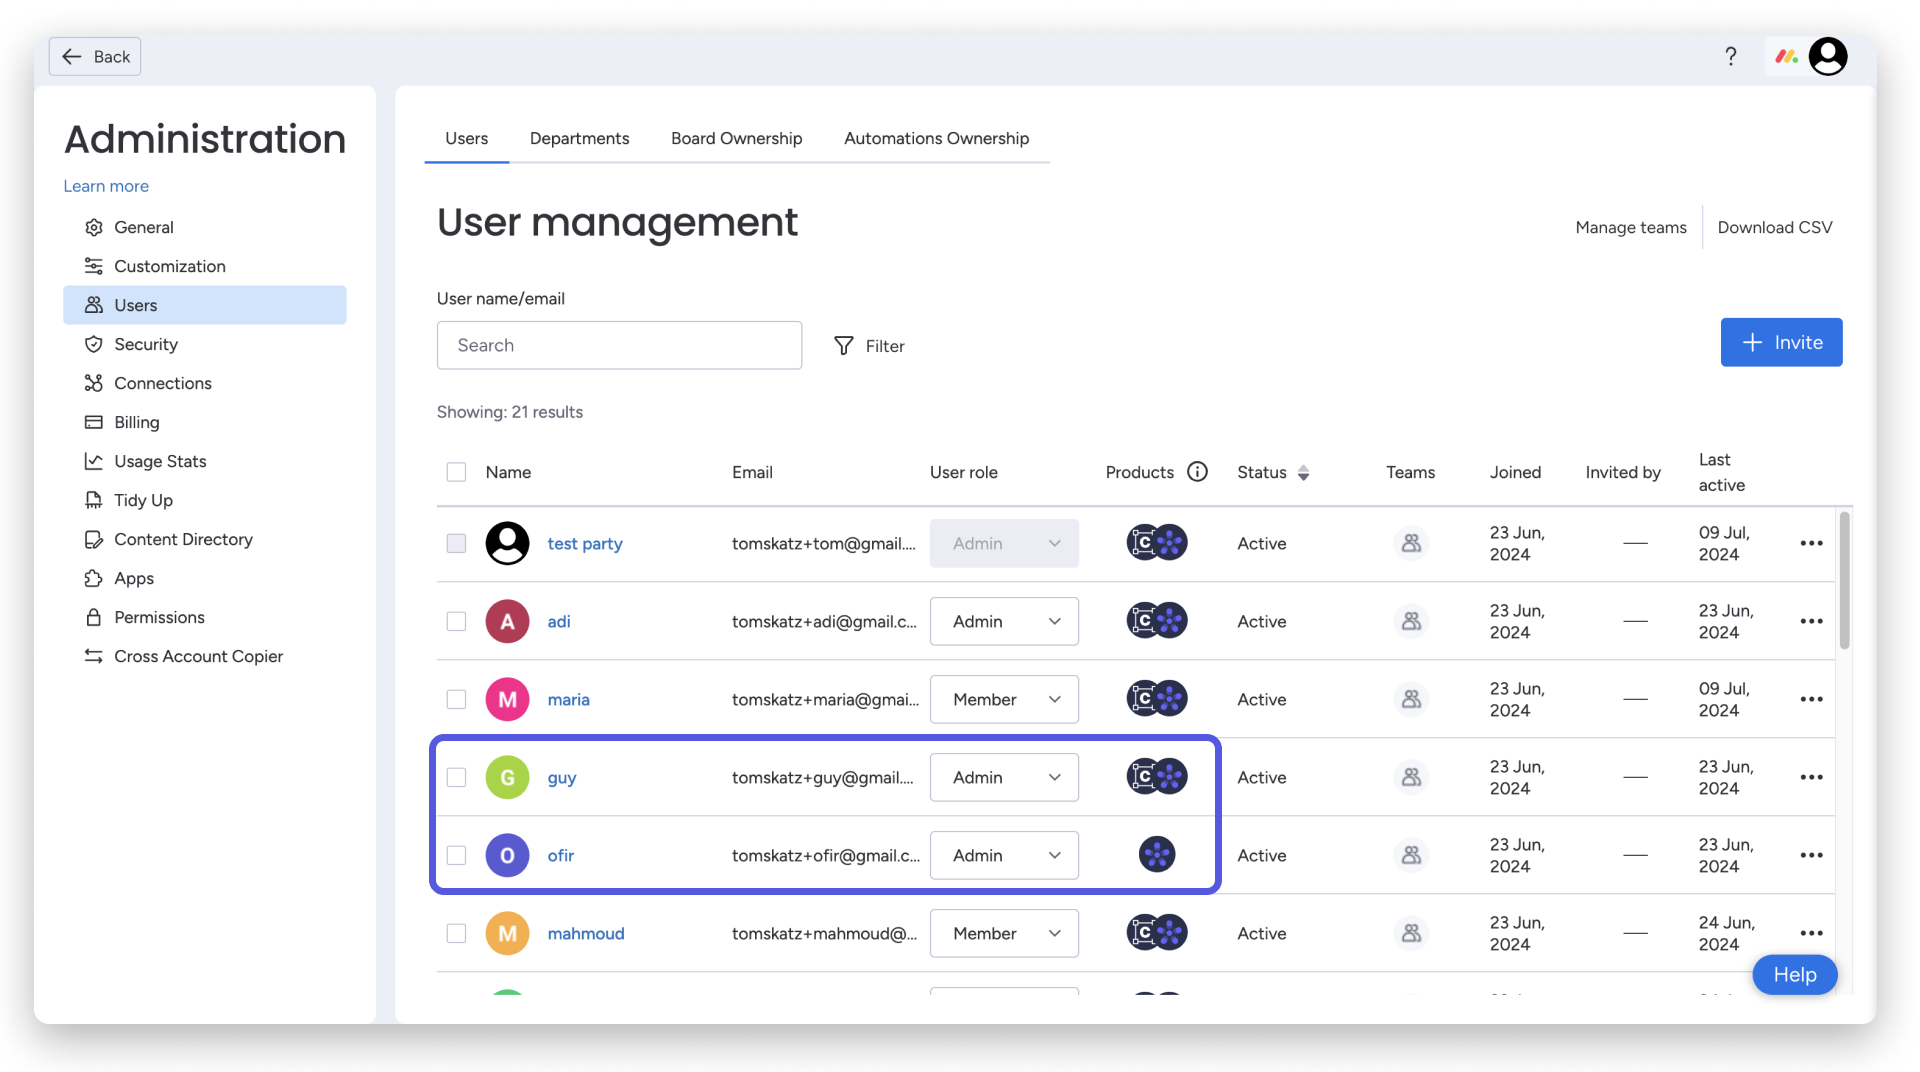Follow the Learn more link
Screen dimensions: 1920x1072
pos(106,186)
